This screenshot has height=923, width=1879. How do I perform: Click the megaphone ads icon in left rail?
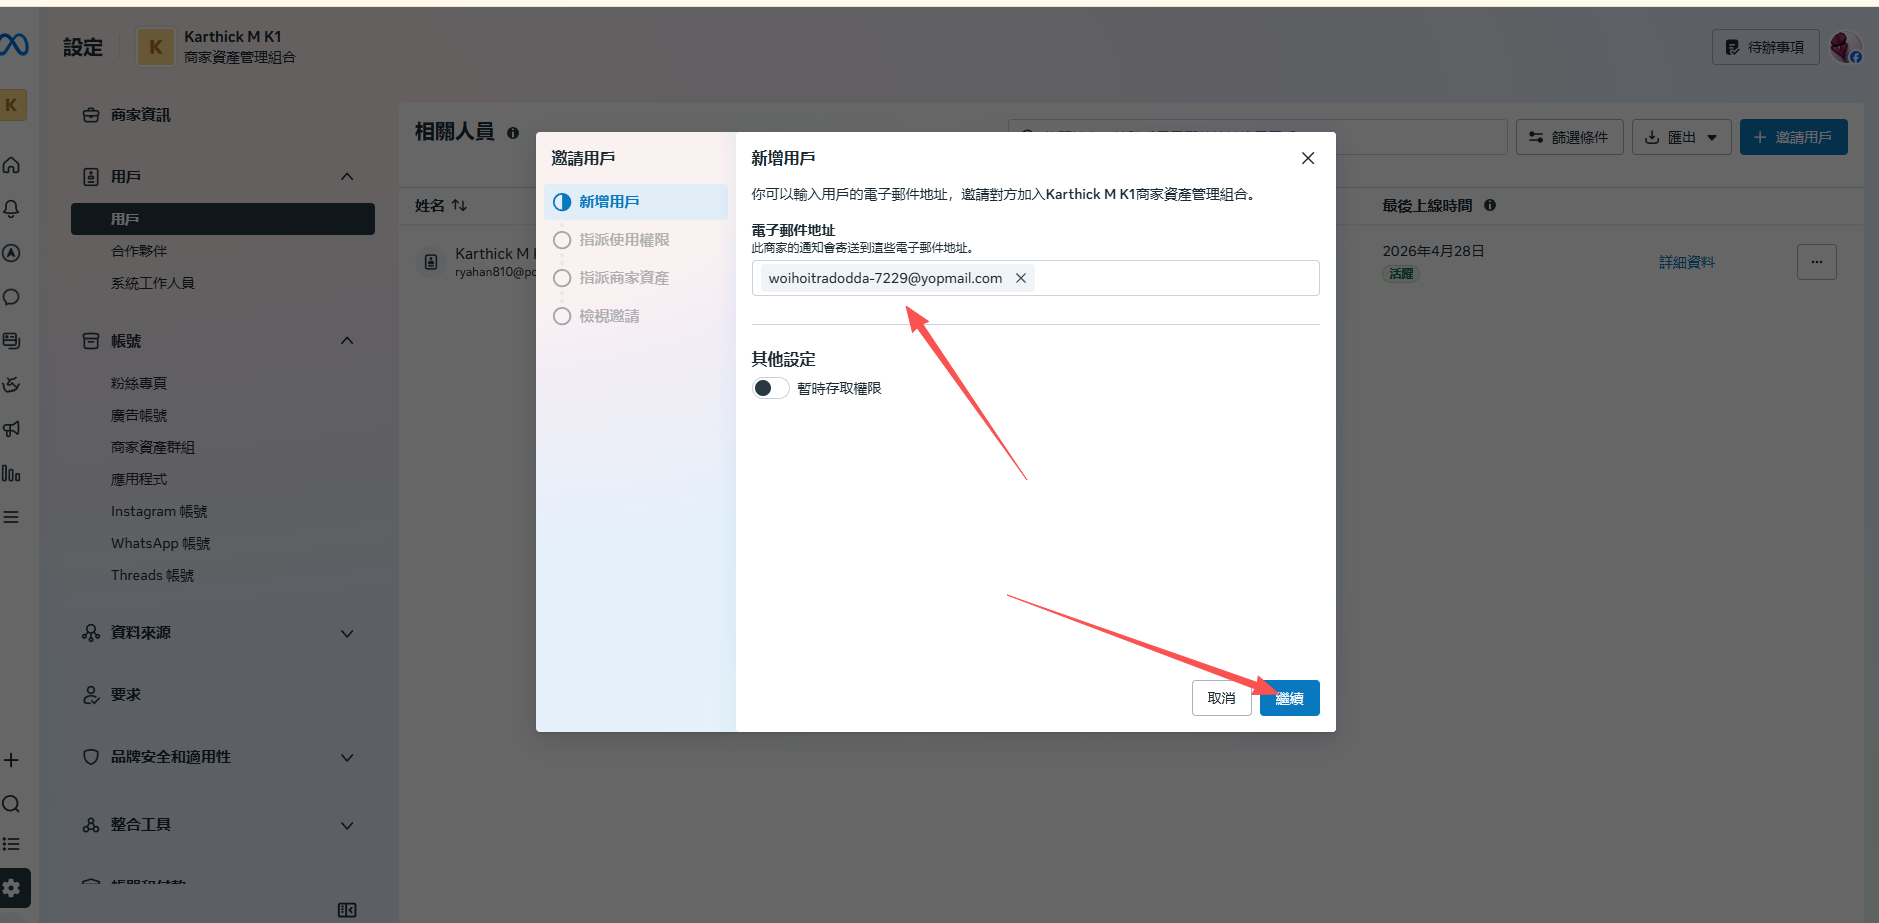pos(12,429)
